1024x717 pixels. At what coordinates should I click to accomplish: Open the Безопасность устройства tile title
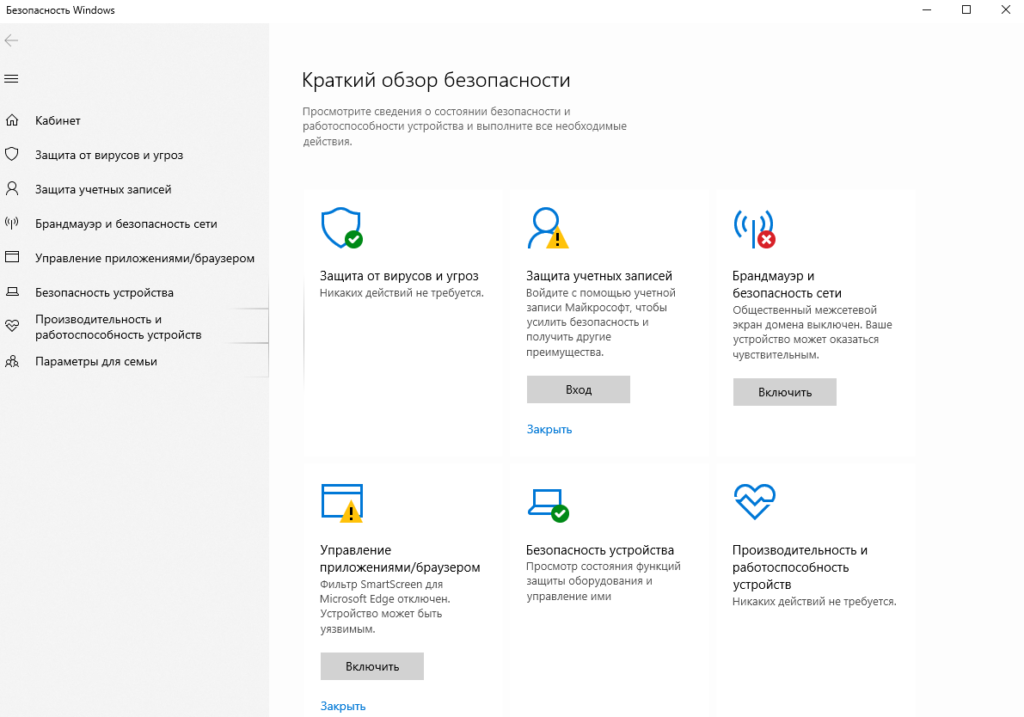click(x=600, y=550)
